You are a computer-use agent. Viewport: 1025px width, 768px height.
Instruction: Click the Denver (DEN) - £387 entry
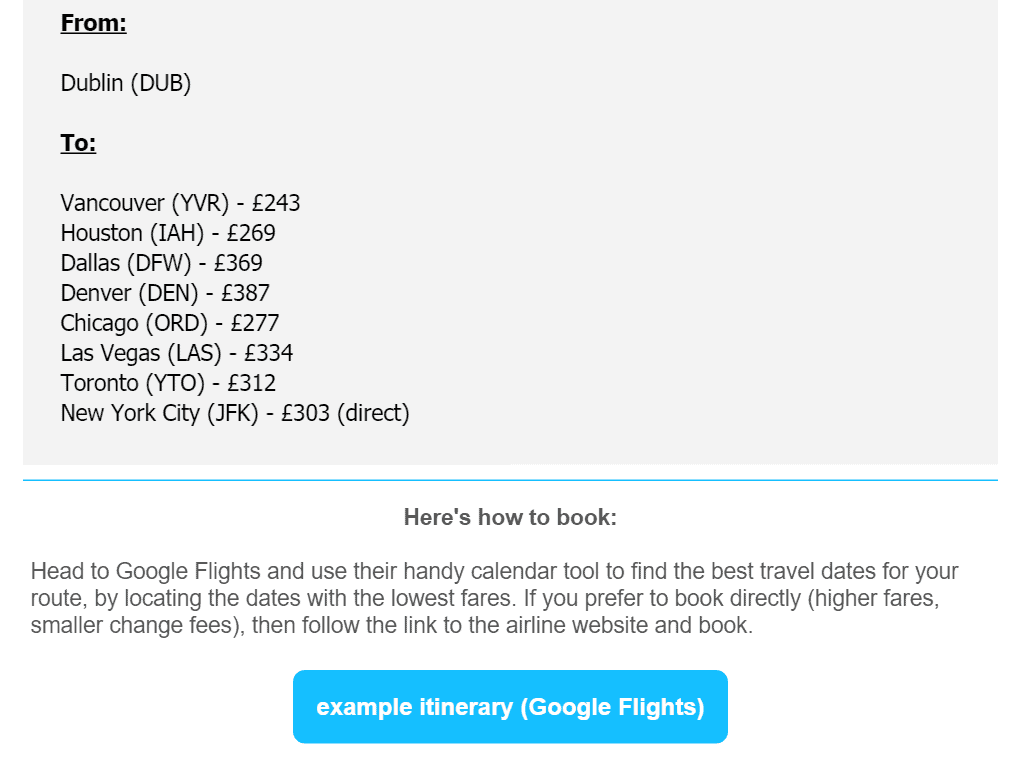pos(165,293)
